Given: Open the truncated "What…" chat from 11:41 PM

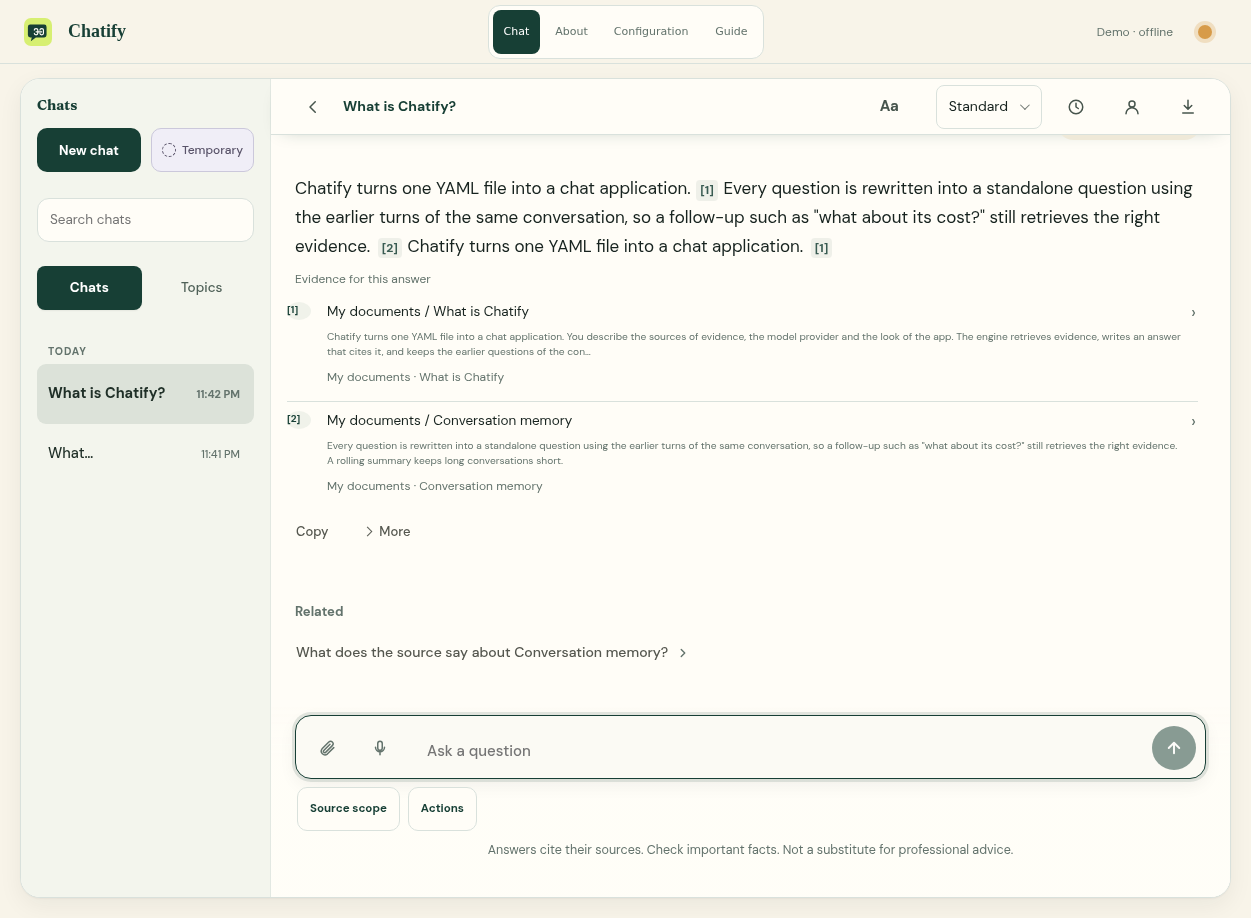Looking at the screenshot, I should click(x=145, y=454).
